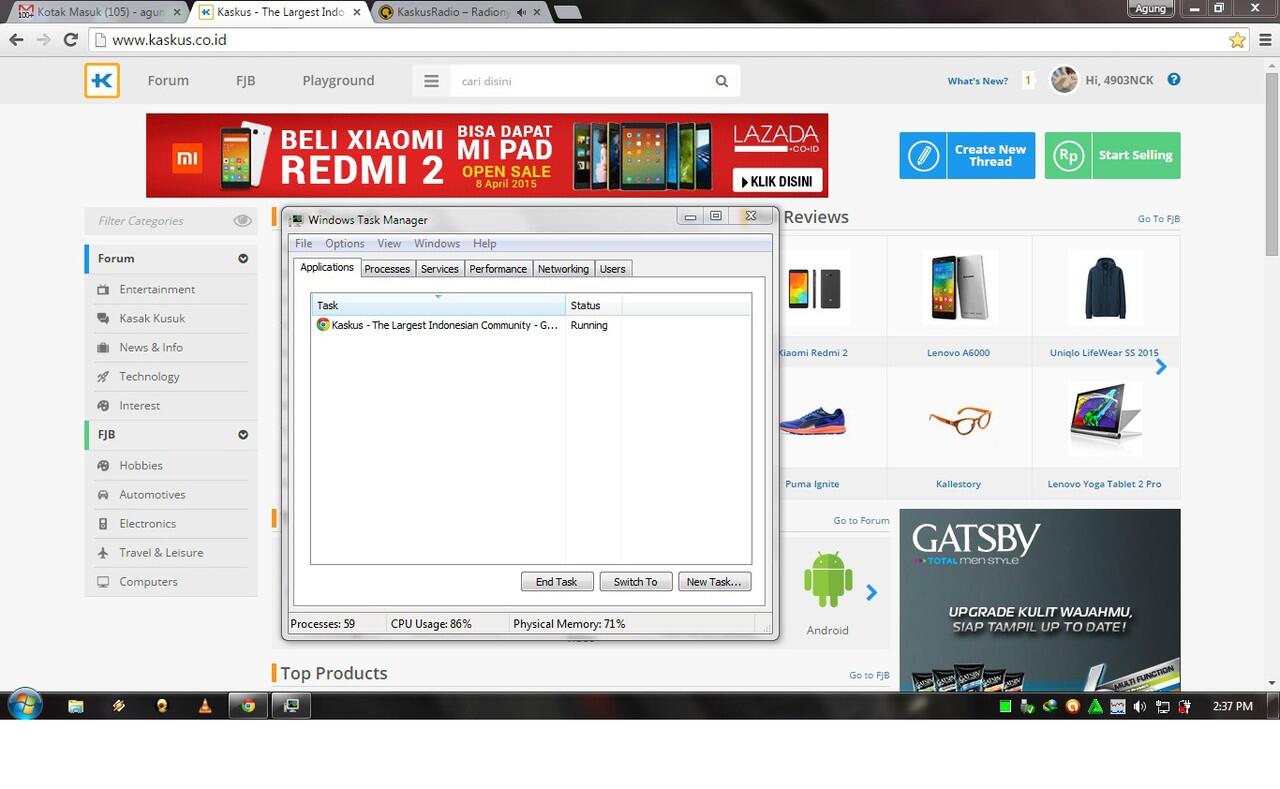Follow the Go to Forum link
1280x789 pixels.
[x=861, y=520]
